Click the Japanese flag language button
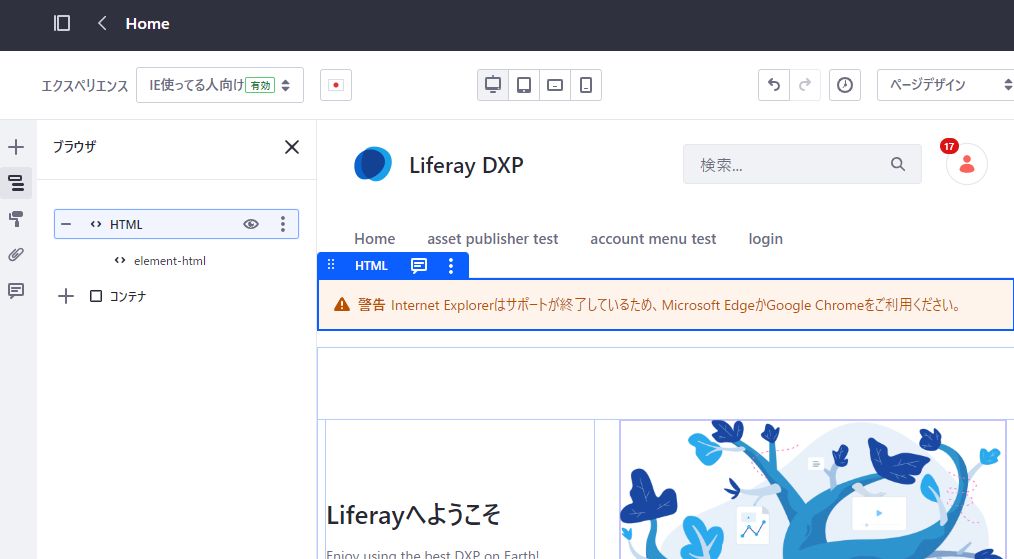Viewport: 1014px width, 559px height. (336, 85)
